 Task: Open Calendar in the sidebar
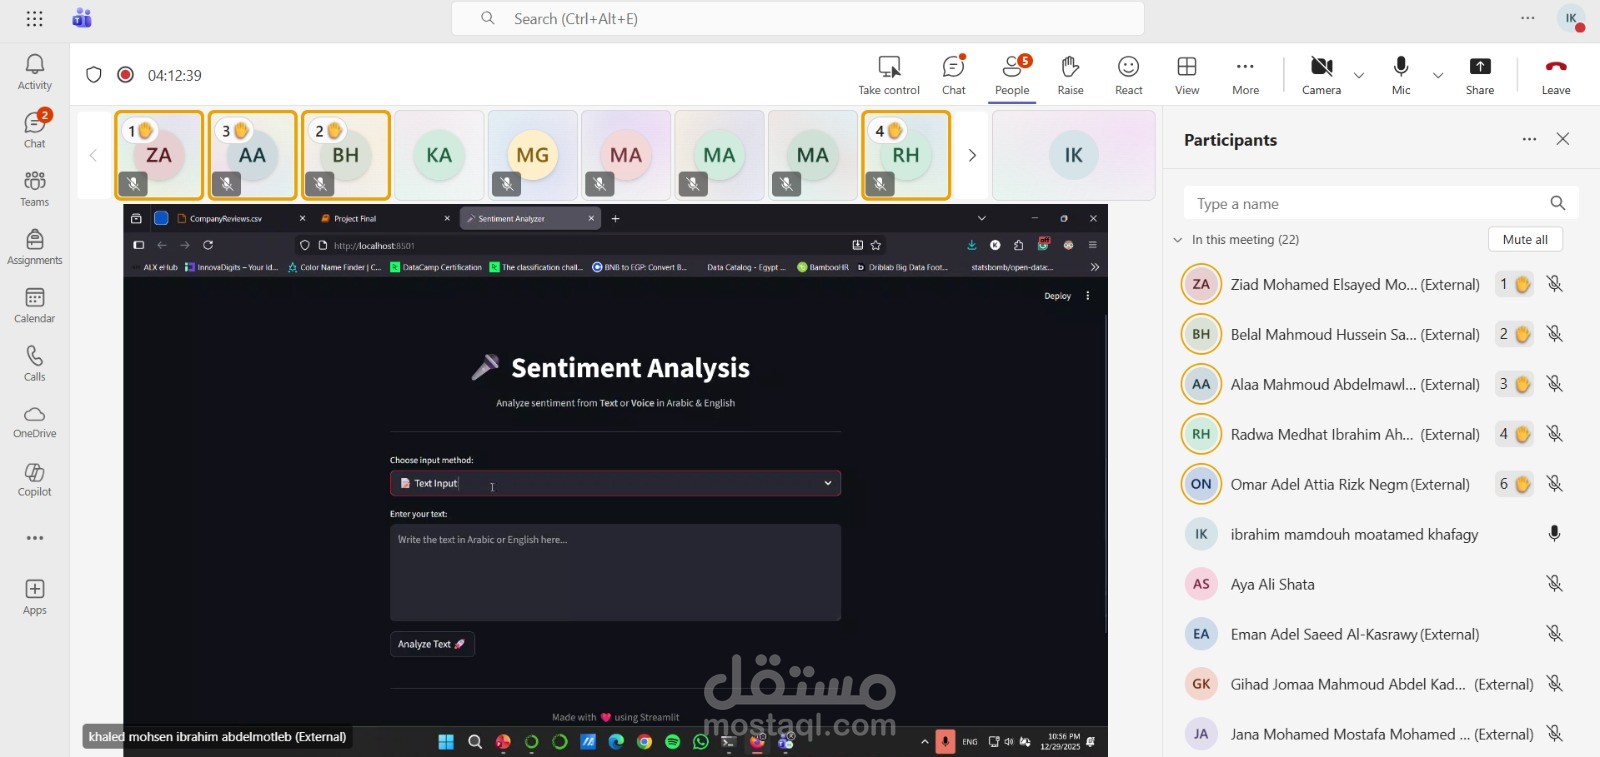pyautogui.click(x=34, y=305)
